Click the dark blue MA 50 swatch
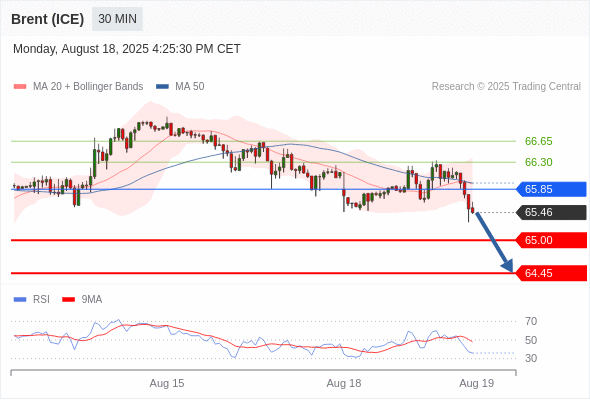The height and width of the screenshot is (400, 590). pos(162,87)
